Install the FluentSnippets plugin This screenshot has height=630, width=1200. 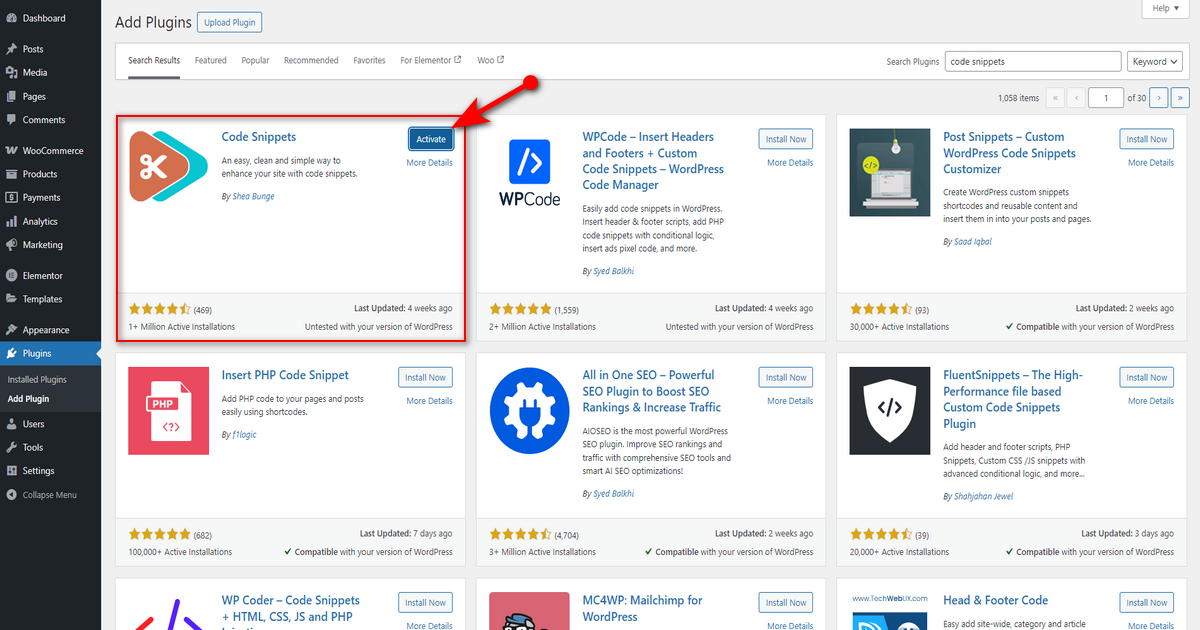click(1147, 377)
